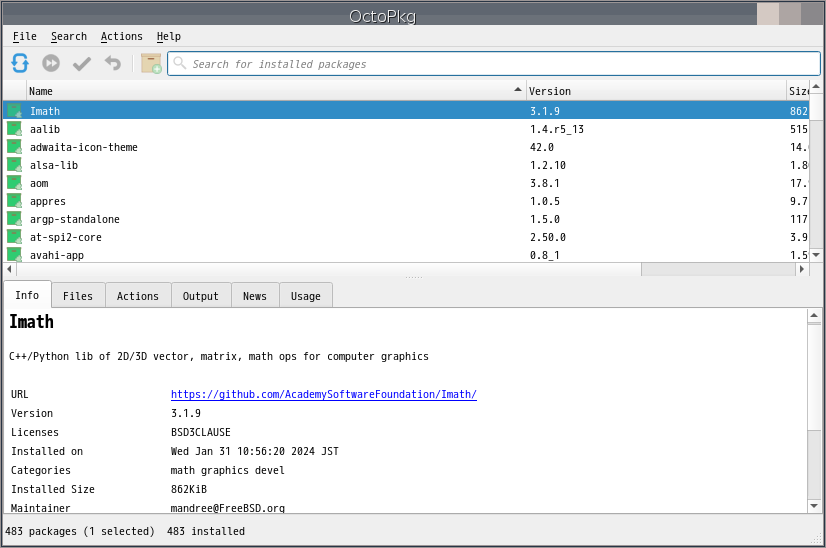Select the alsa-lib package row
The height and width of the screenshot is (548, 826).
406,164
